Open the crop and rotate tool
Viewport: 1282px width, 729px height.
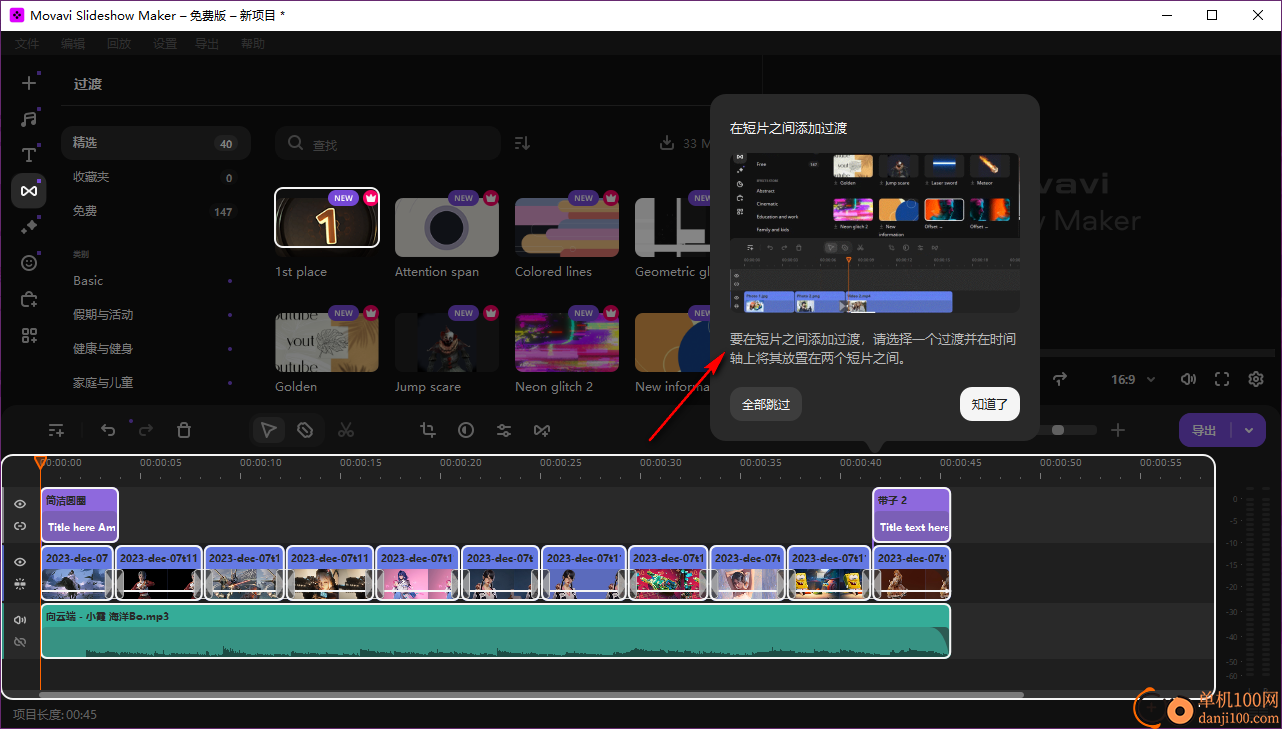click(428, 430)
